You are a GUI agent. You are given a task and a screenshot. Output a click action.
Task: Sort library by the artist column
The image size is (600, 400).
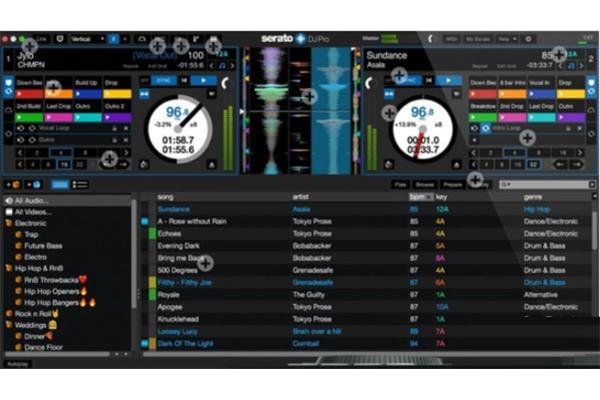(300, 197)
